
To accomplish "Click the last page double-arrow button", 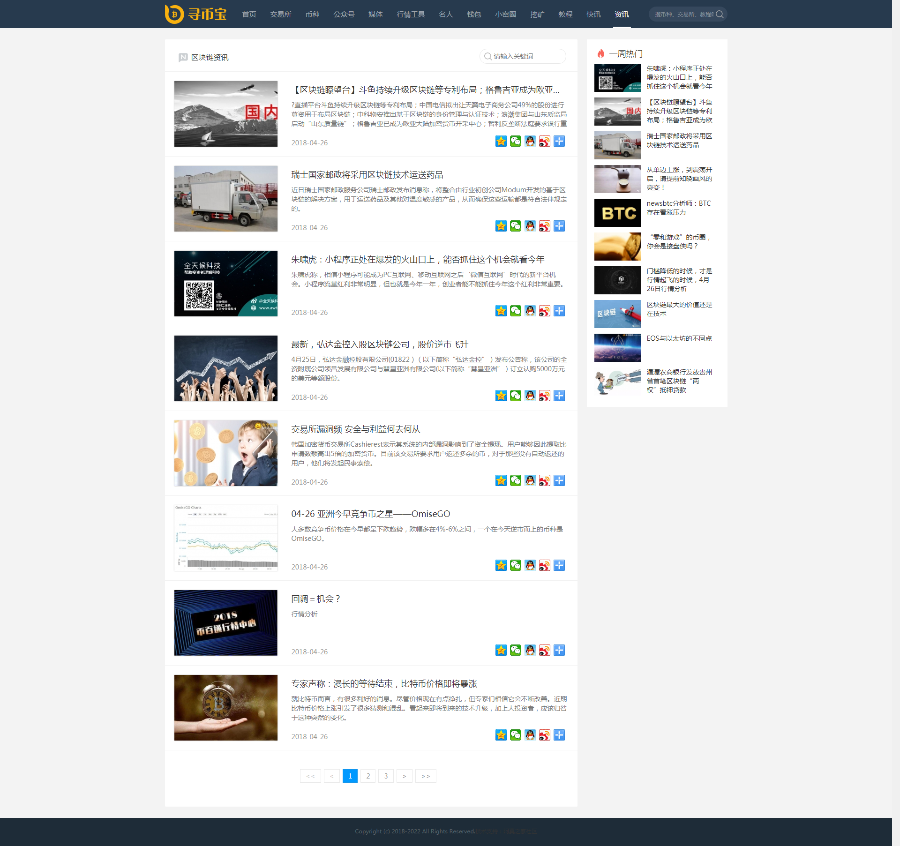I will pos(425,776).
